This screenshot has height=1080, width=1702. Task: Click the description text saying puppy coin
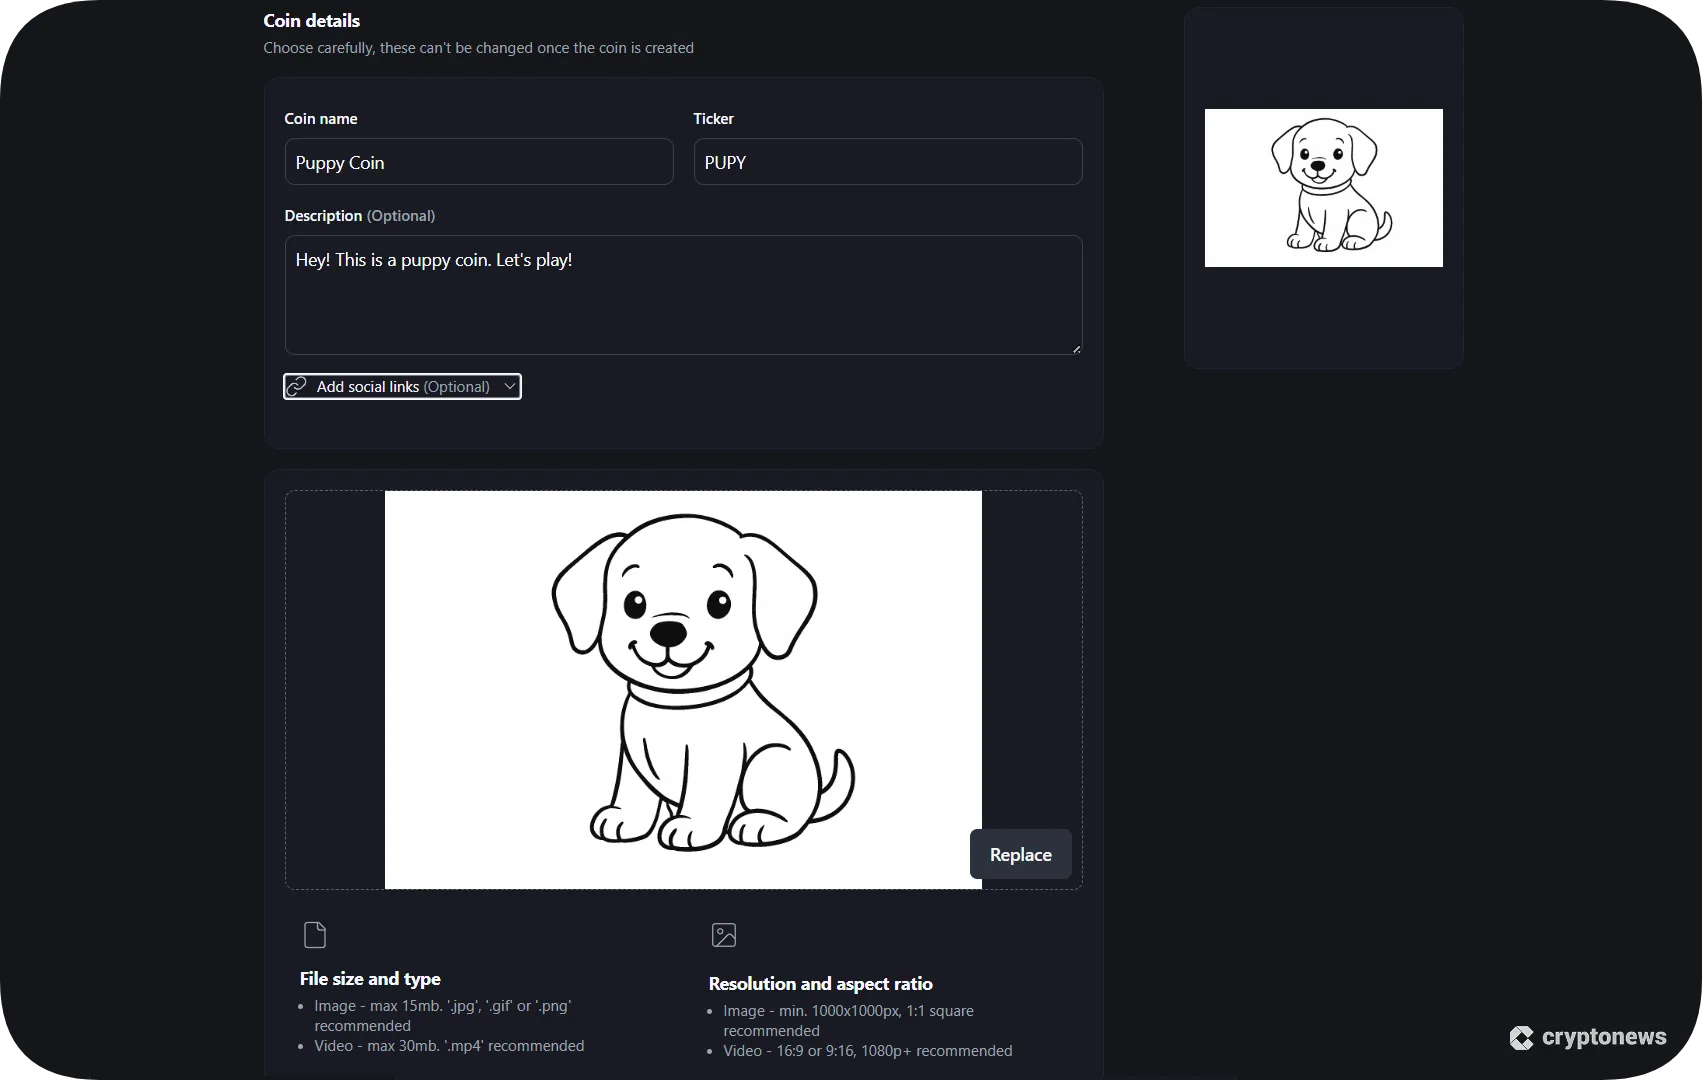click(434, 260)
